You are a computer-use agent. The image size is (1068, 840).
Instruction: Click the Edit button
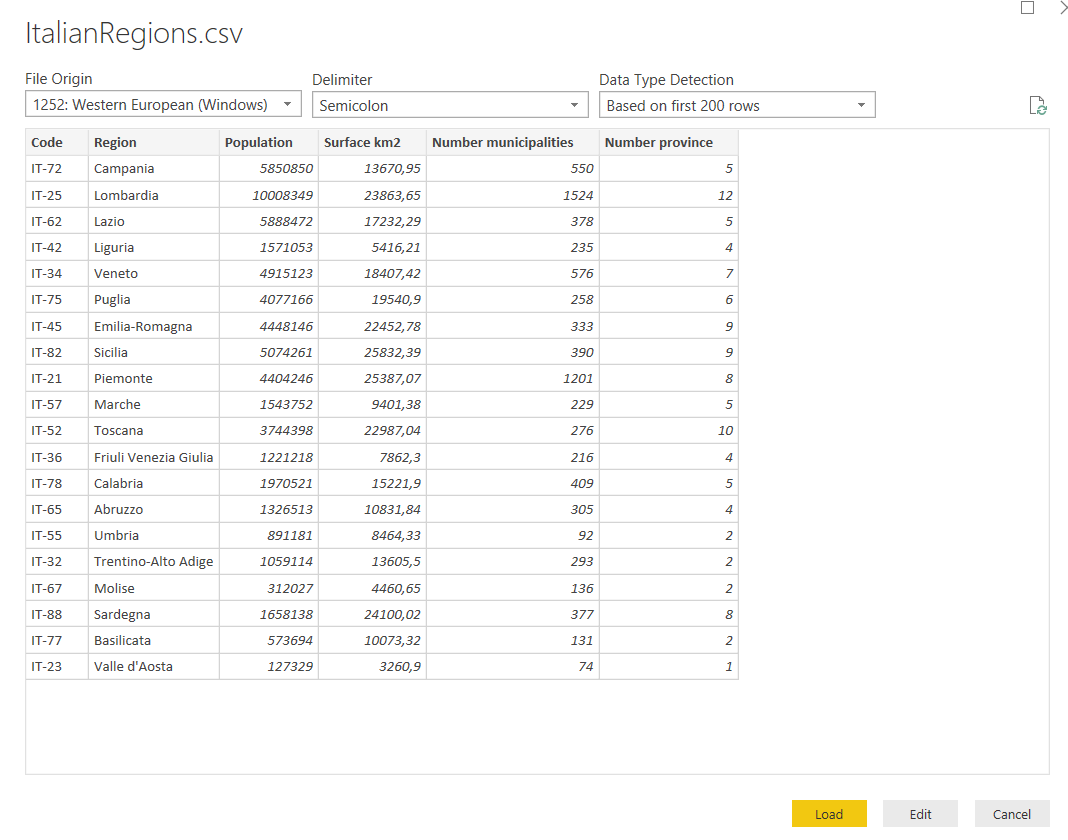pyautogui.click(x=920, y=814)
